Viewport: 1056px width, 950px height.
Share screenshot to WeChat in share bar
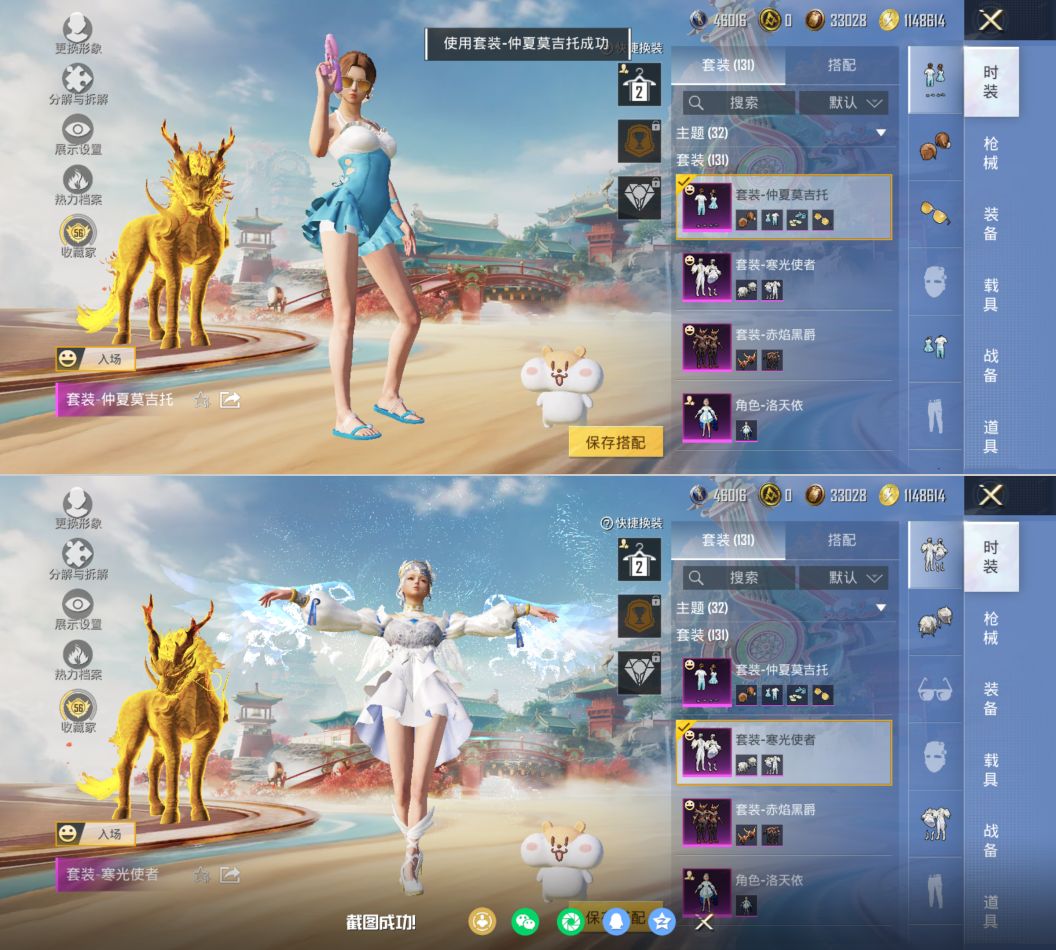point(525,921)
